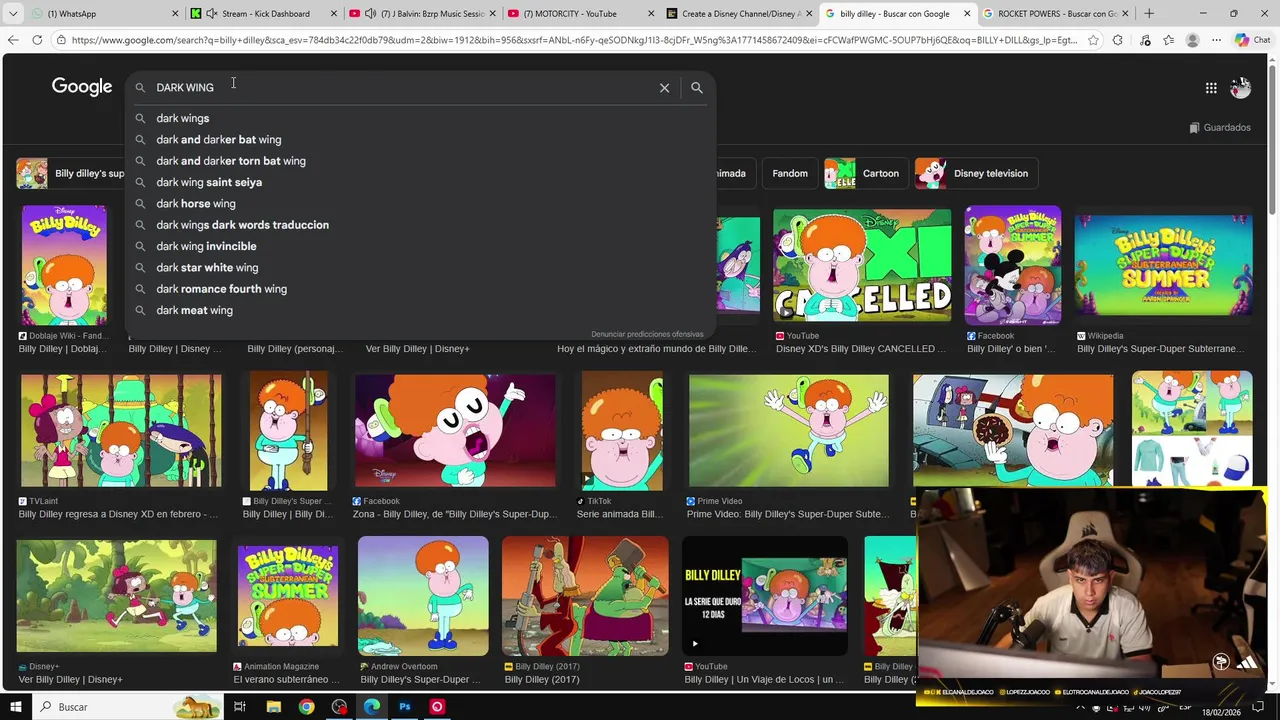Open the Prime Video Billy Dilley image
Image resolution: width=1280 pixels, height=720 pixels.
tap(788, 431)
